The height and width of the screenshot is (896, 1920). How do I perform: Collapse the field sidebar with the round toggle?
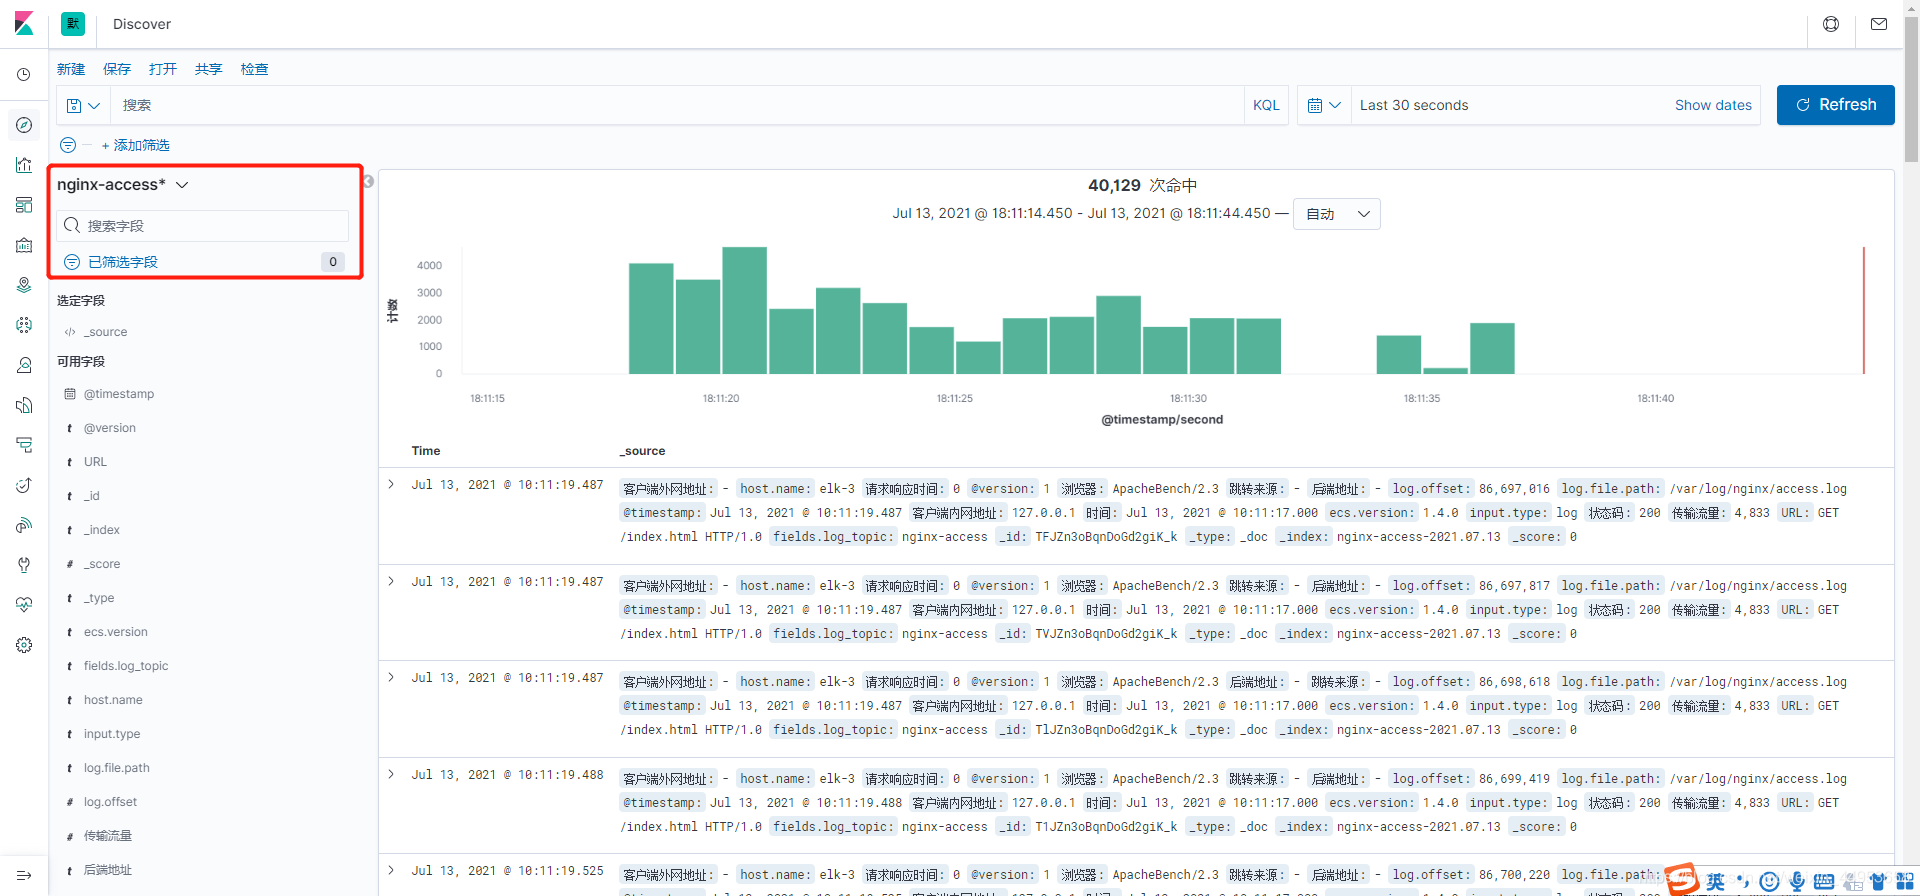click(x=368, y=181)
